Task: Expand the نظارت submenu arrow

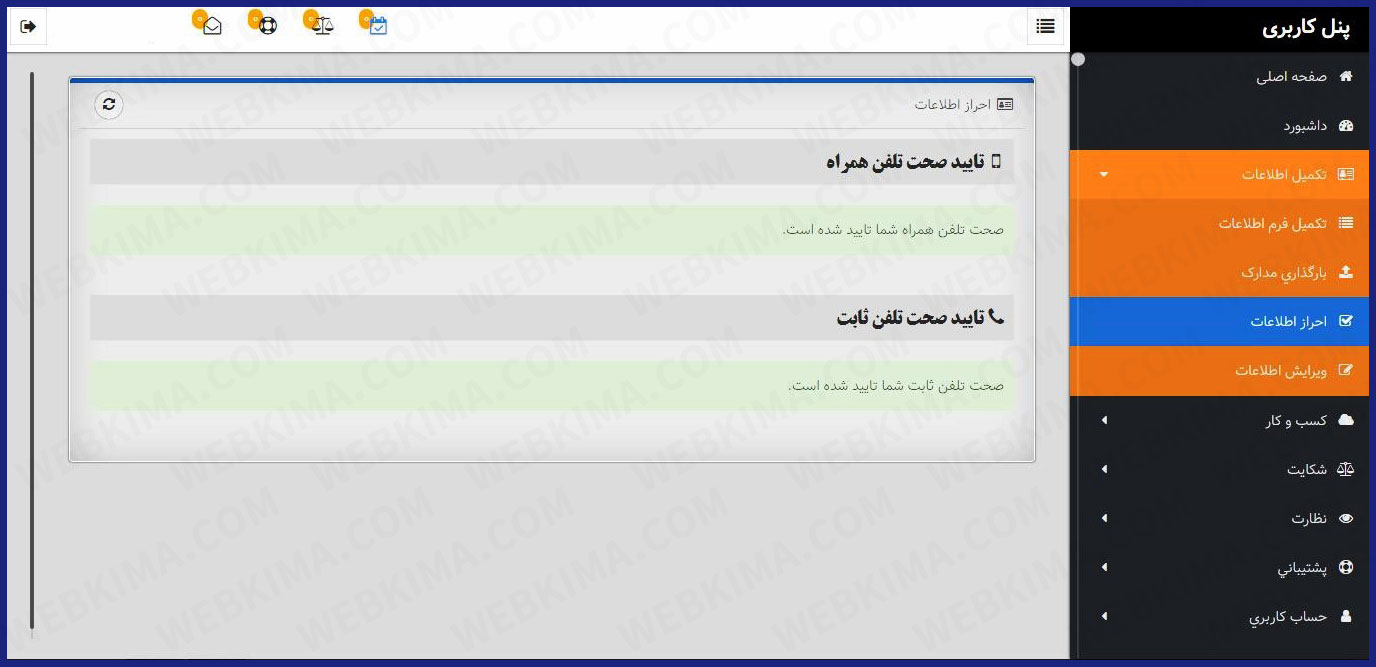Action: click(1104, 518)
